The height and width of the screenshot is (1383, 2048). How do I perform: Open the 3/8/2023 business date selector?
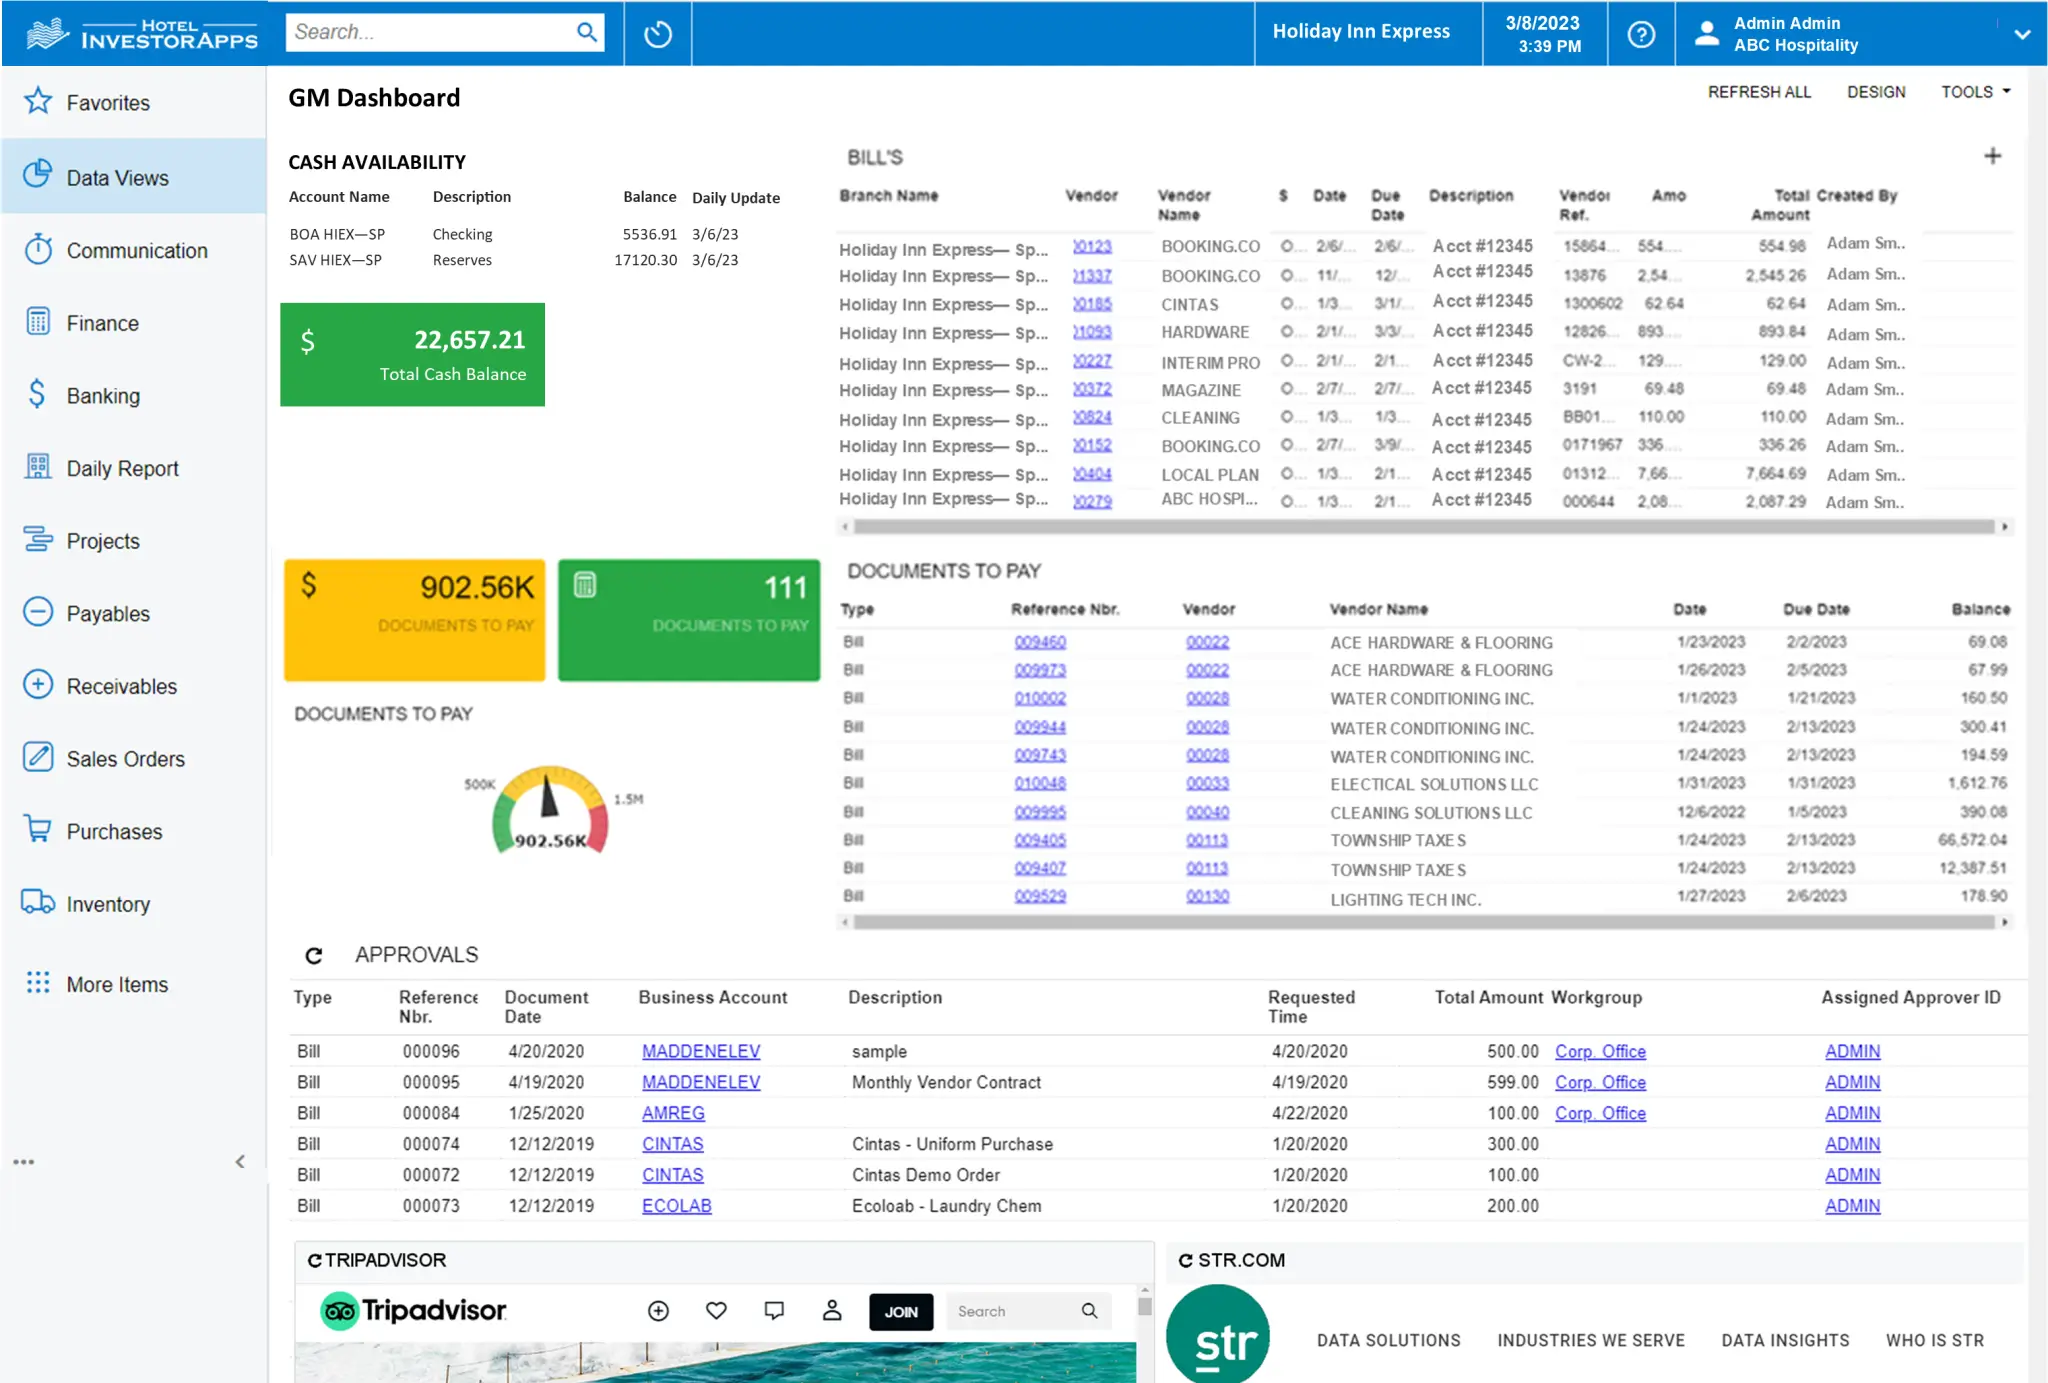click(1544, 34)
